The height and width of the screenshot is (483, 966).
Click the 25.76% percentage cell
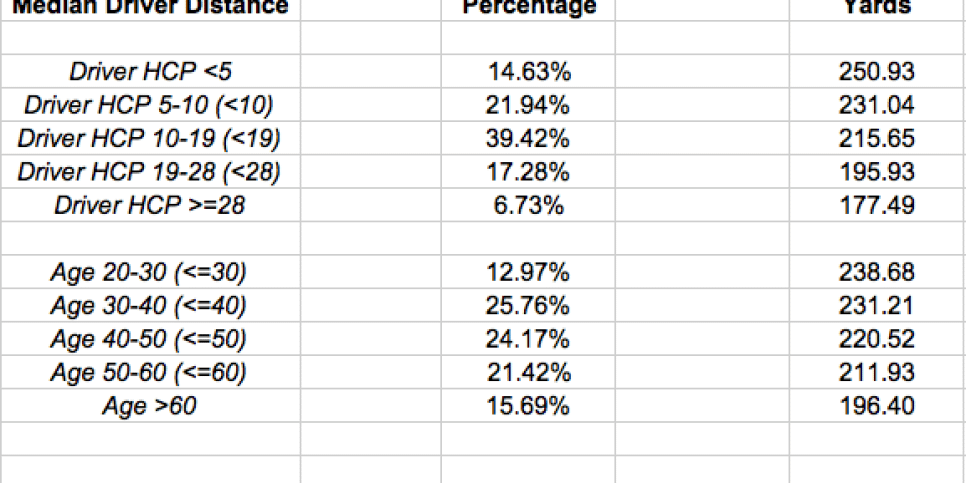click(528, 306)
